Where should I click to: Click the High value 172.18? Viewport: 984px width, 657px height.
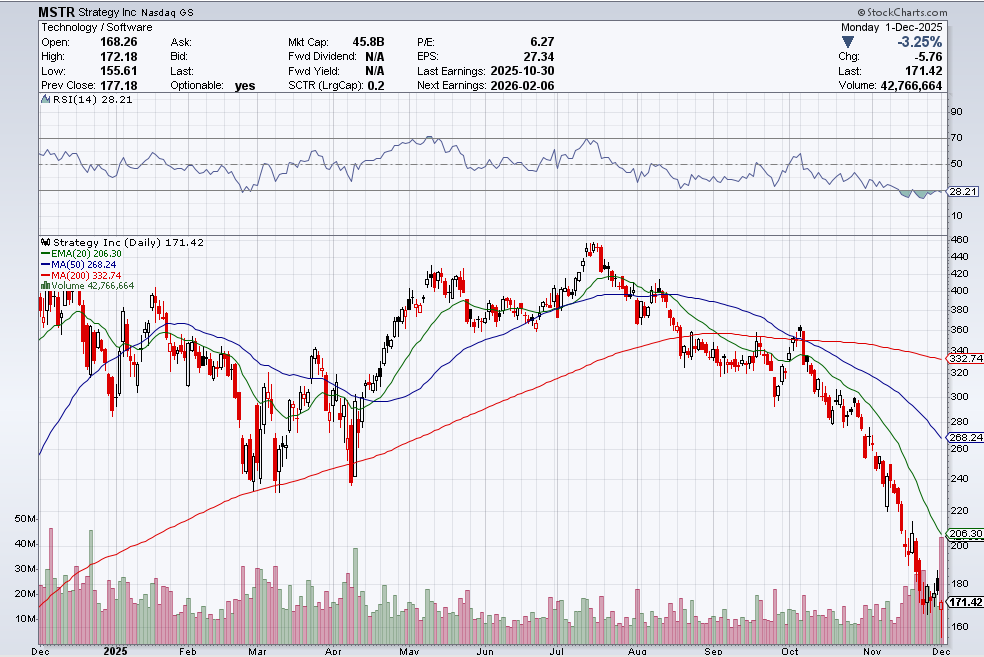[119, 56]
